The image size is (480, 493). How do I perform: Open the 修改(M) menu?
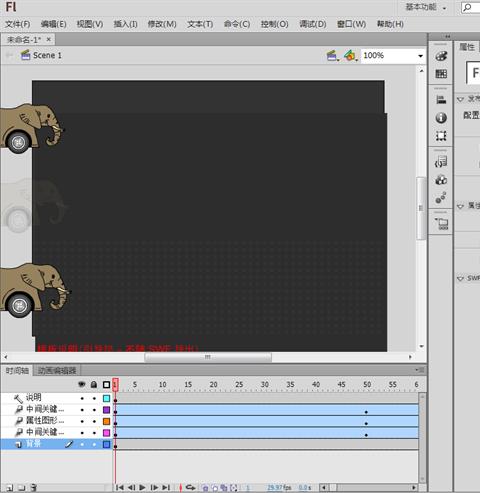tap(162, 24)
